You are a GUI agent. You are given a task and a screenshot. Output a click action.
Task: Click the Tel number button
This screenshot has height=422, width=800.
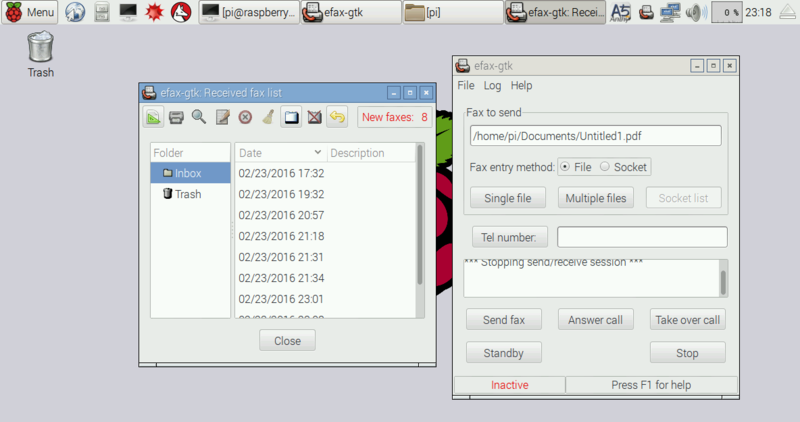[510, 237]
